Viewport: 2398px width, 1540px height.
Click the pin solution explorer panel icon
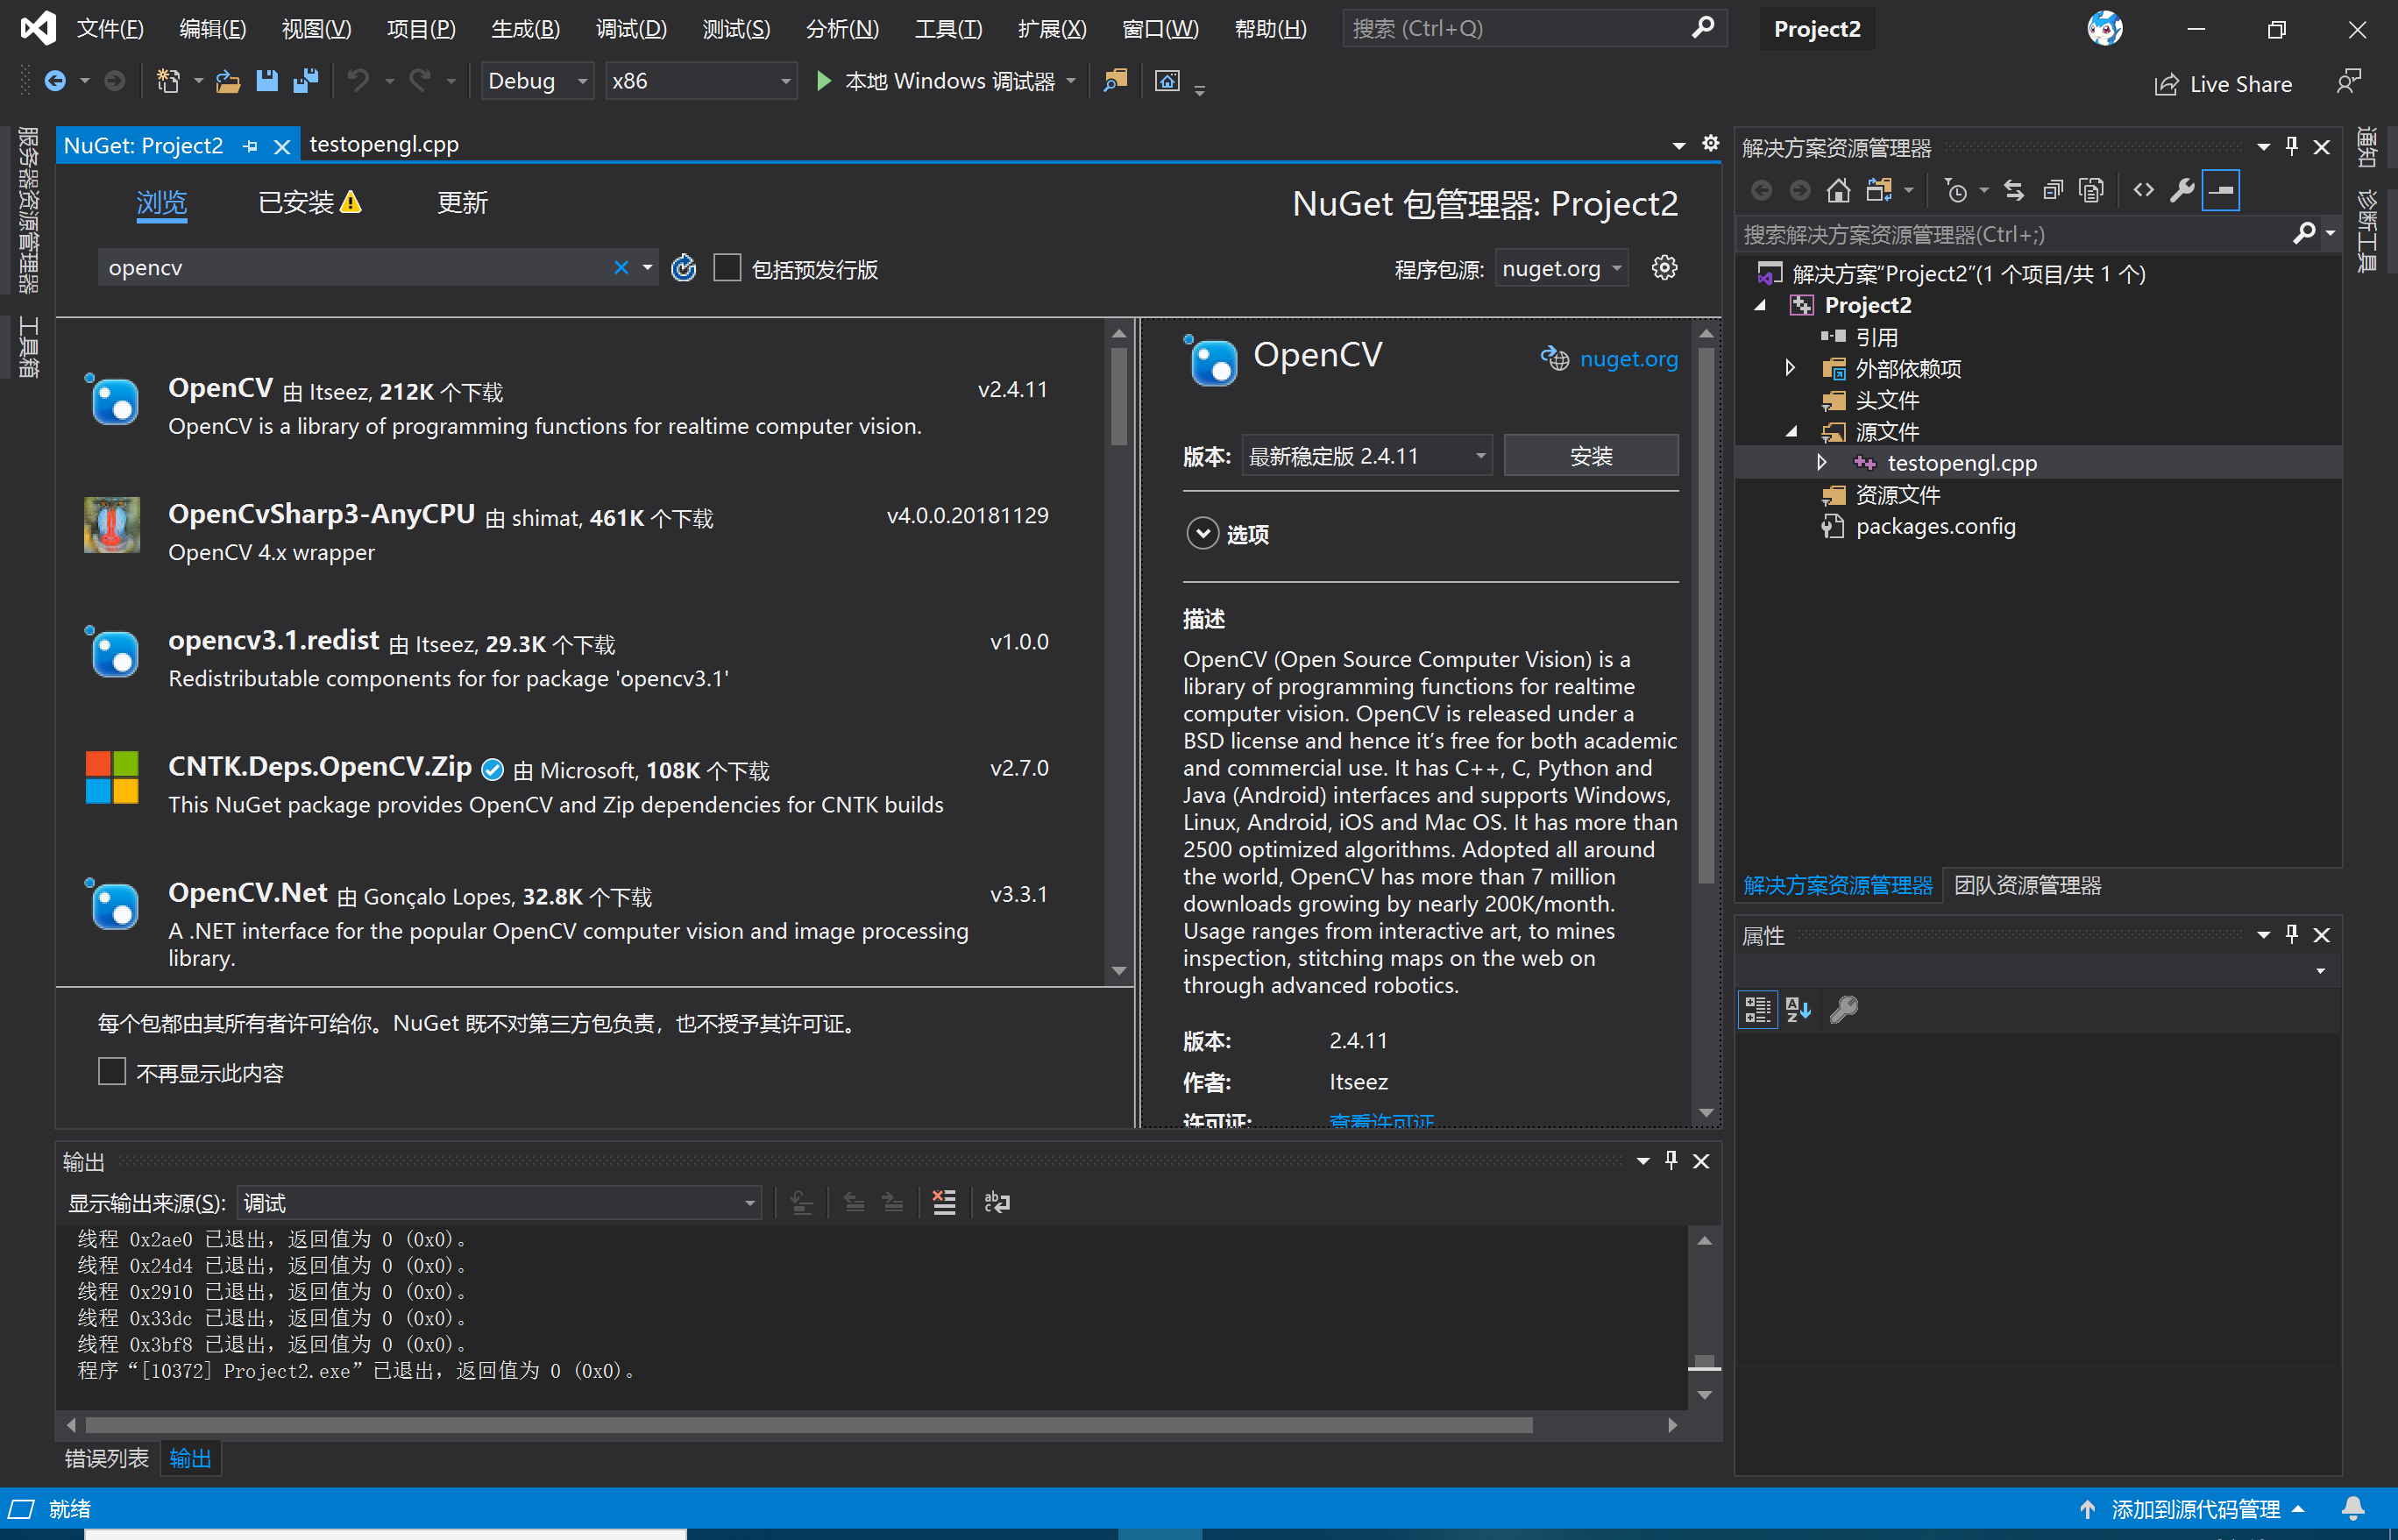tap(2293, 147)
